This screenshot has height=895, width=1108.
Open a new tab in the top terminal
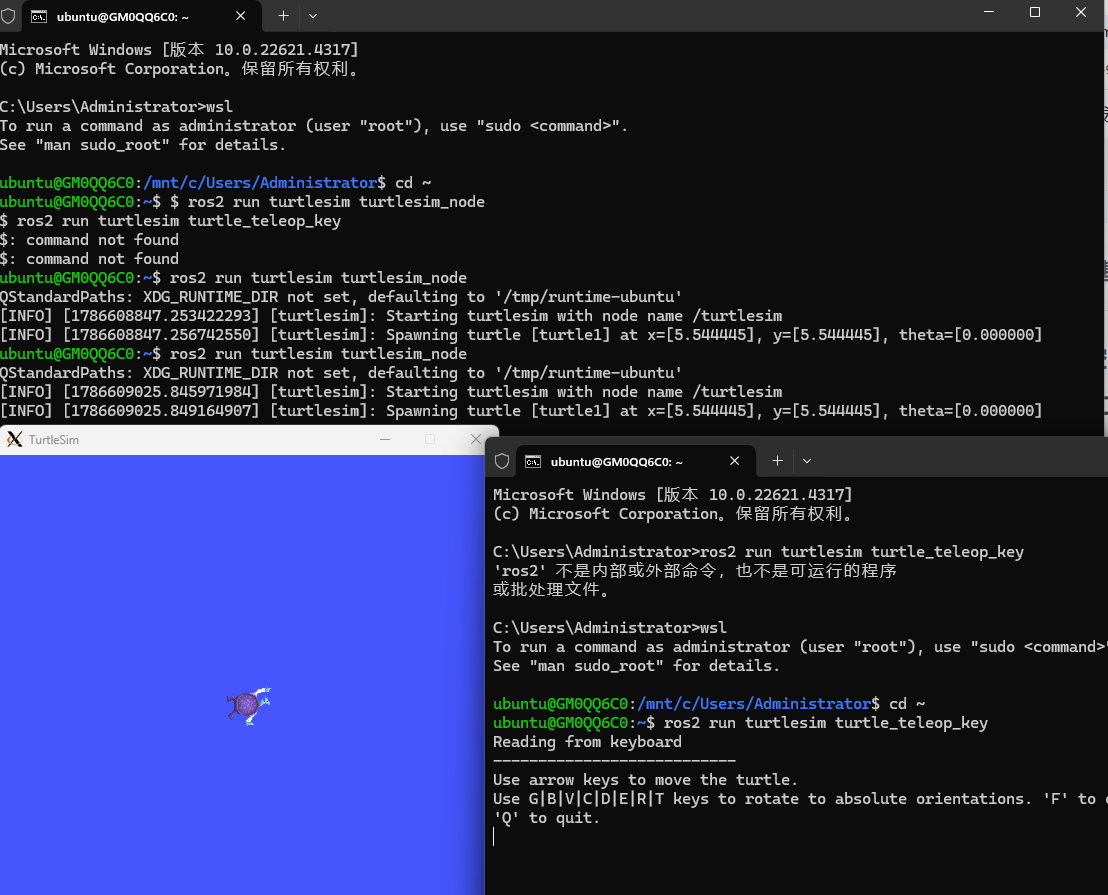point(283,16)
